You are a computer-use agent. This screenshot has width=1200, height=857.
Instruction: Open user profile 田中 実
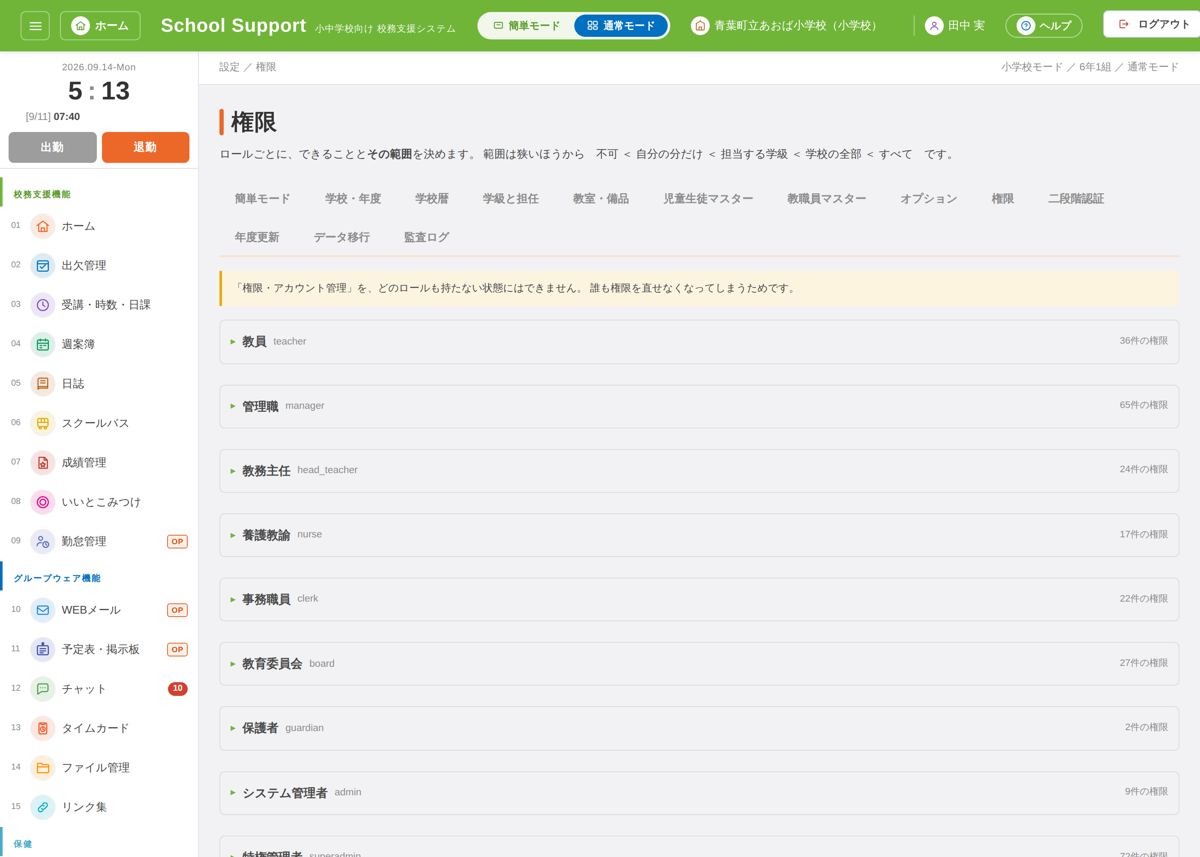[x=955, y=26]
